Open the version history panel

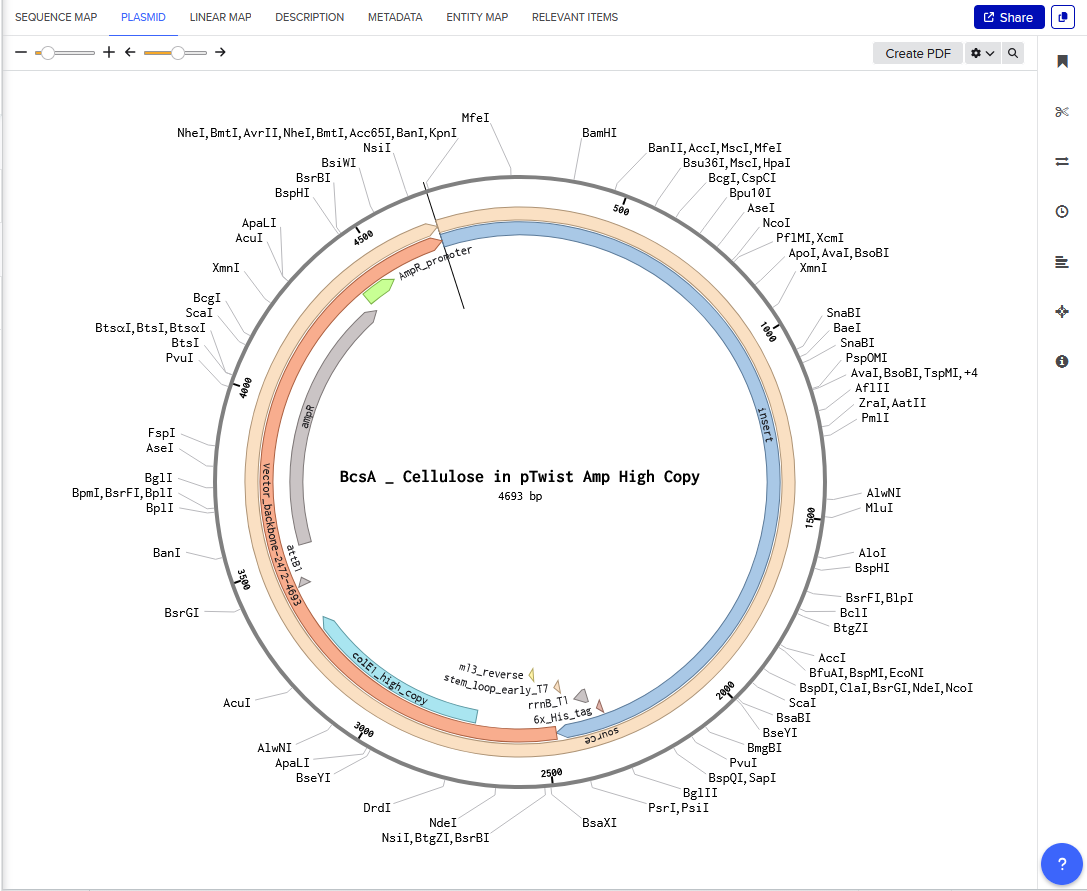click(1062, 211)
